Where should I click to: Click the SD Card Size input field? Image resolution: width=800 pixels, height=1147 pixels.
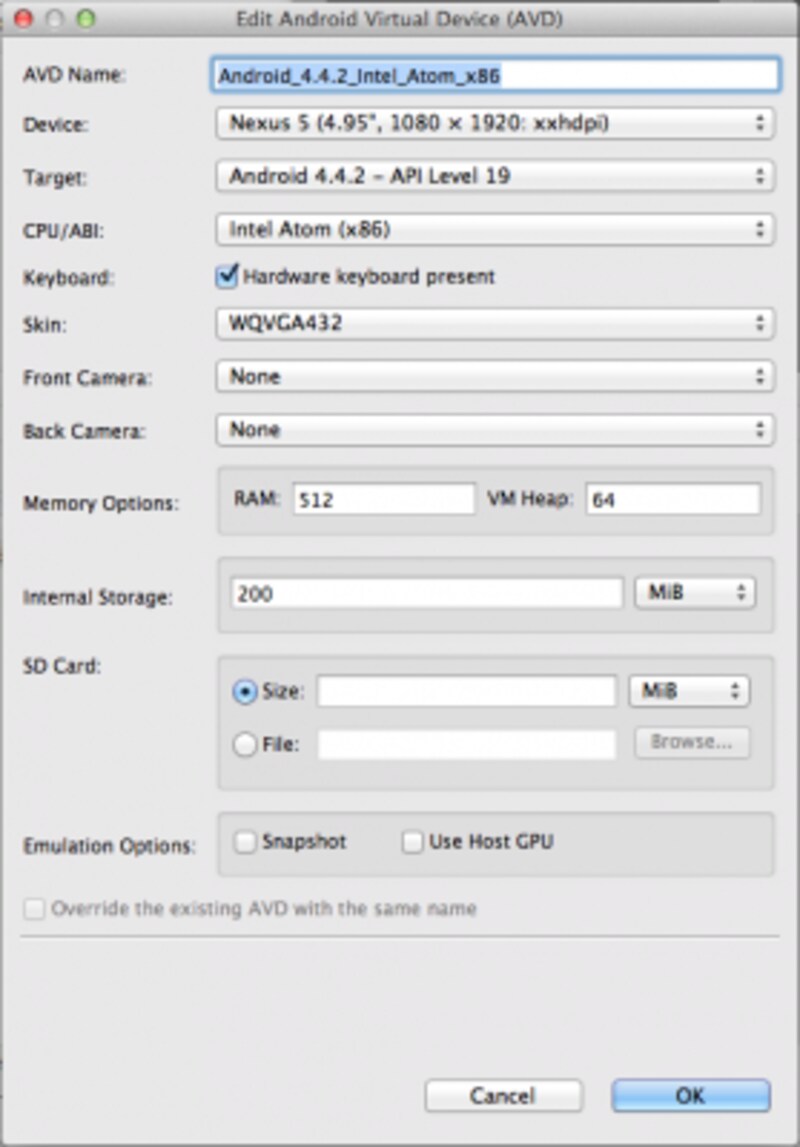click(x=467, y=691)
